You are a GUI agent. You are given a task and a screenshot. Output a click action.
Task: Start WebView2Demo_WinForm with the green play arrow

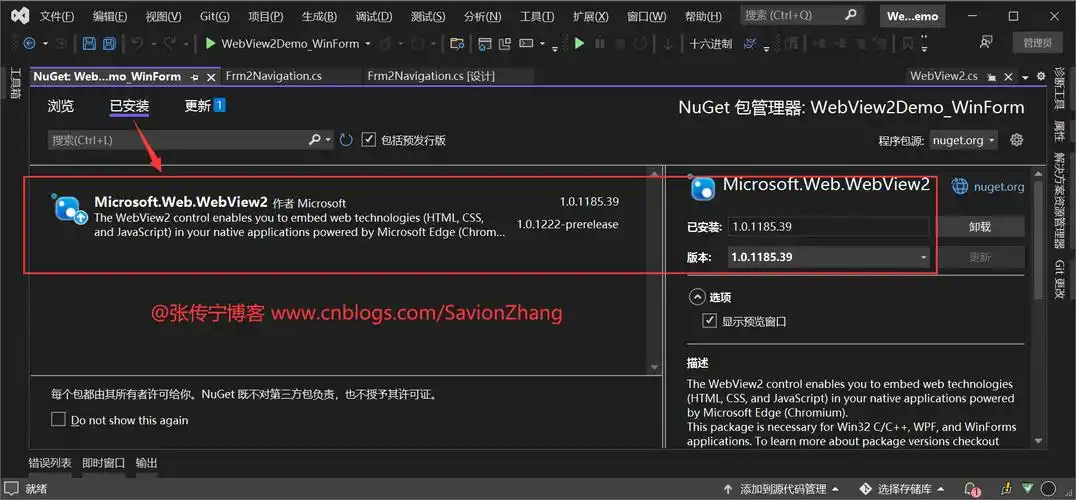211,43
